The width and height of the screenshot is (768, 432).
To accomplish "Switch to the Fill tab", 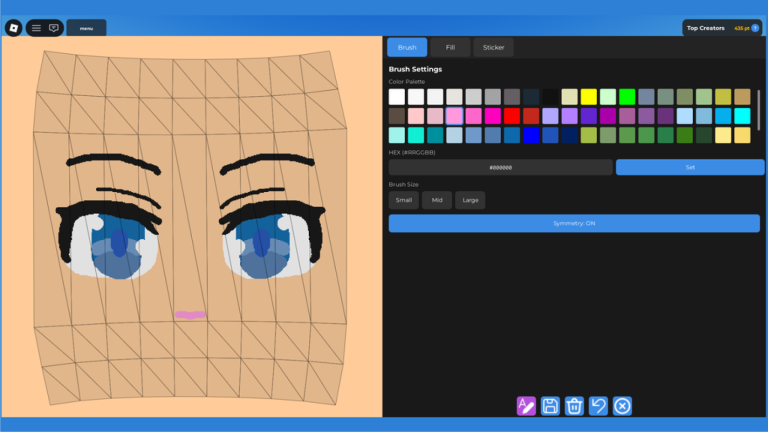I will (450, 48).
